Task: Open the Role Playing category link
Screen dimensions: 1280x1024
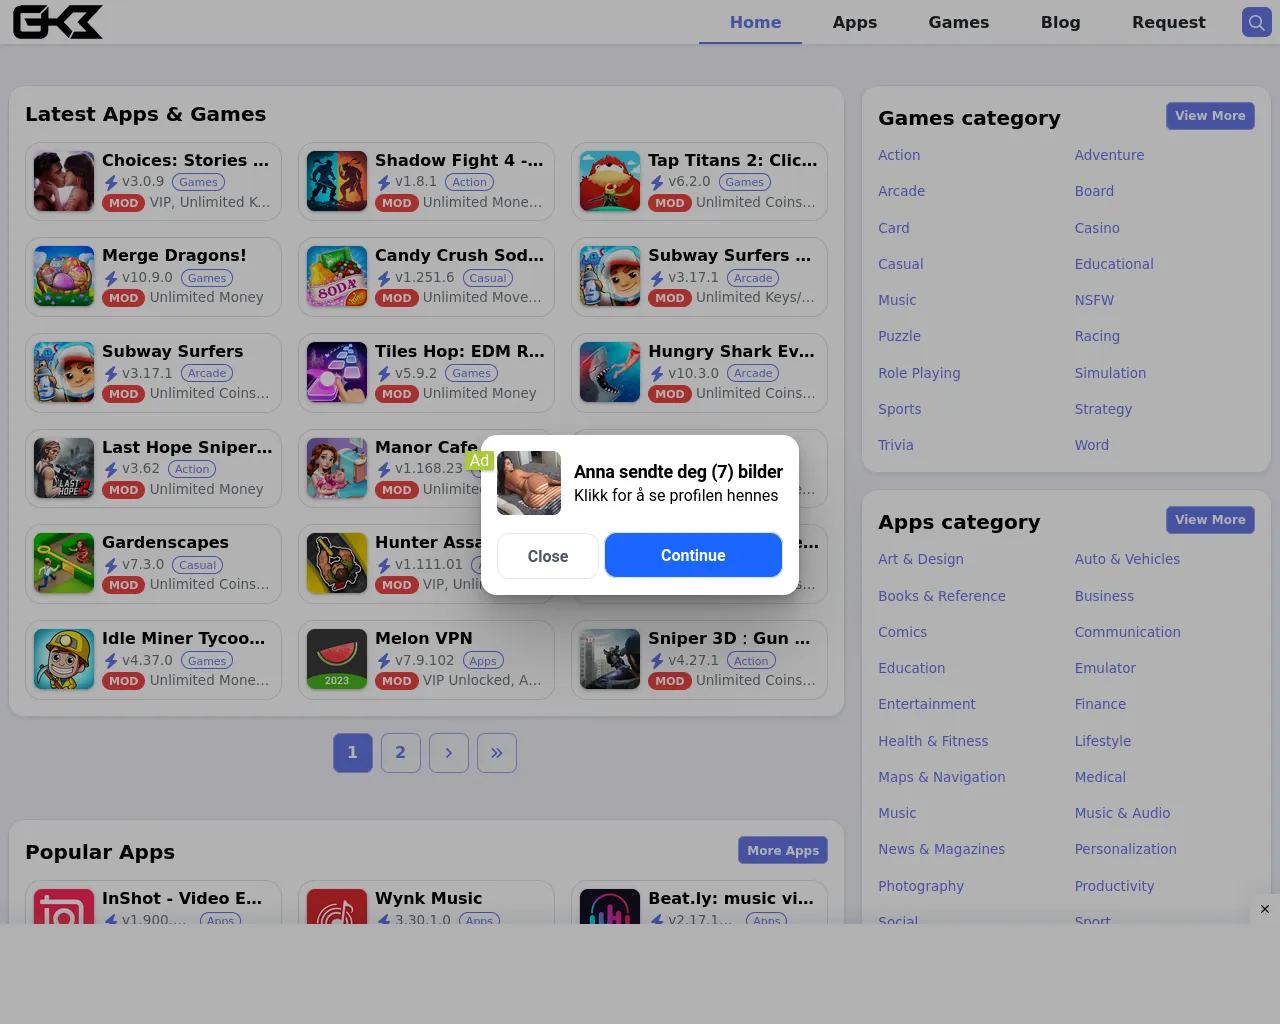Action: pyautogui.click(x=919, y=373)
